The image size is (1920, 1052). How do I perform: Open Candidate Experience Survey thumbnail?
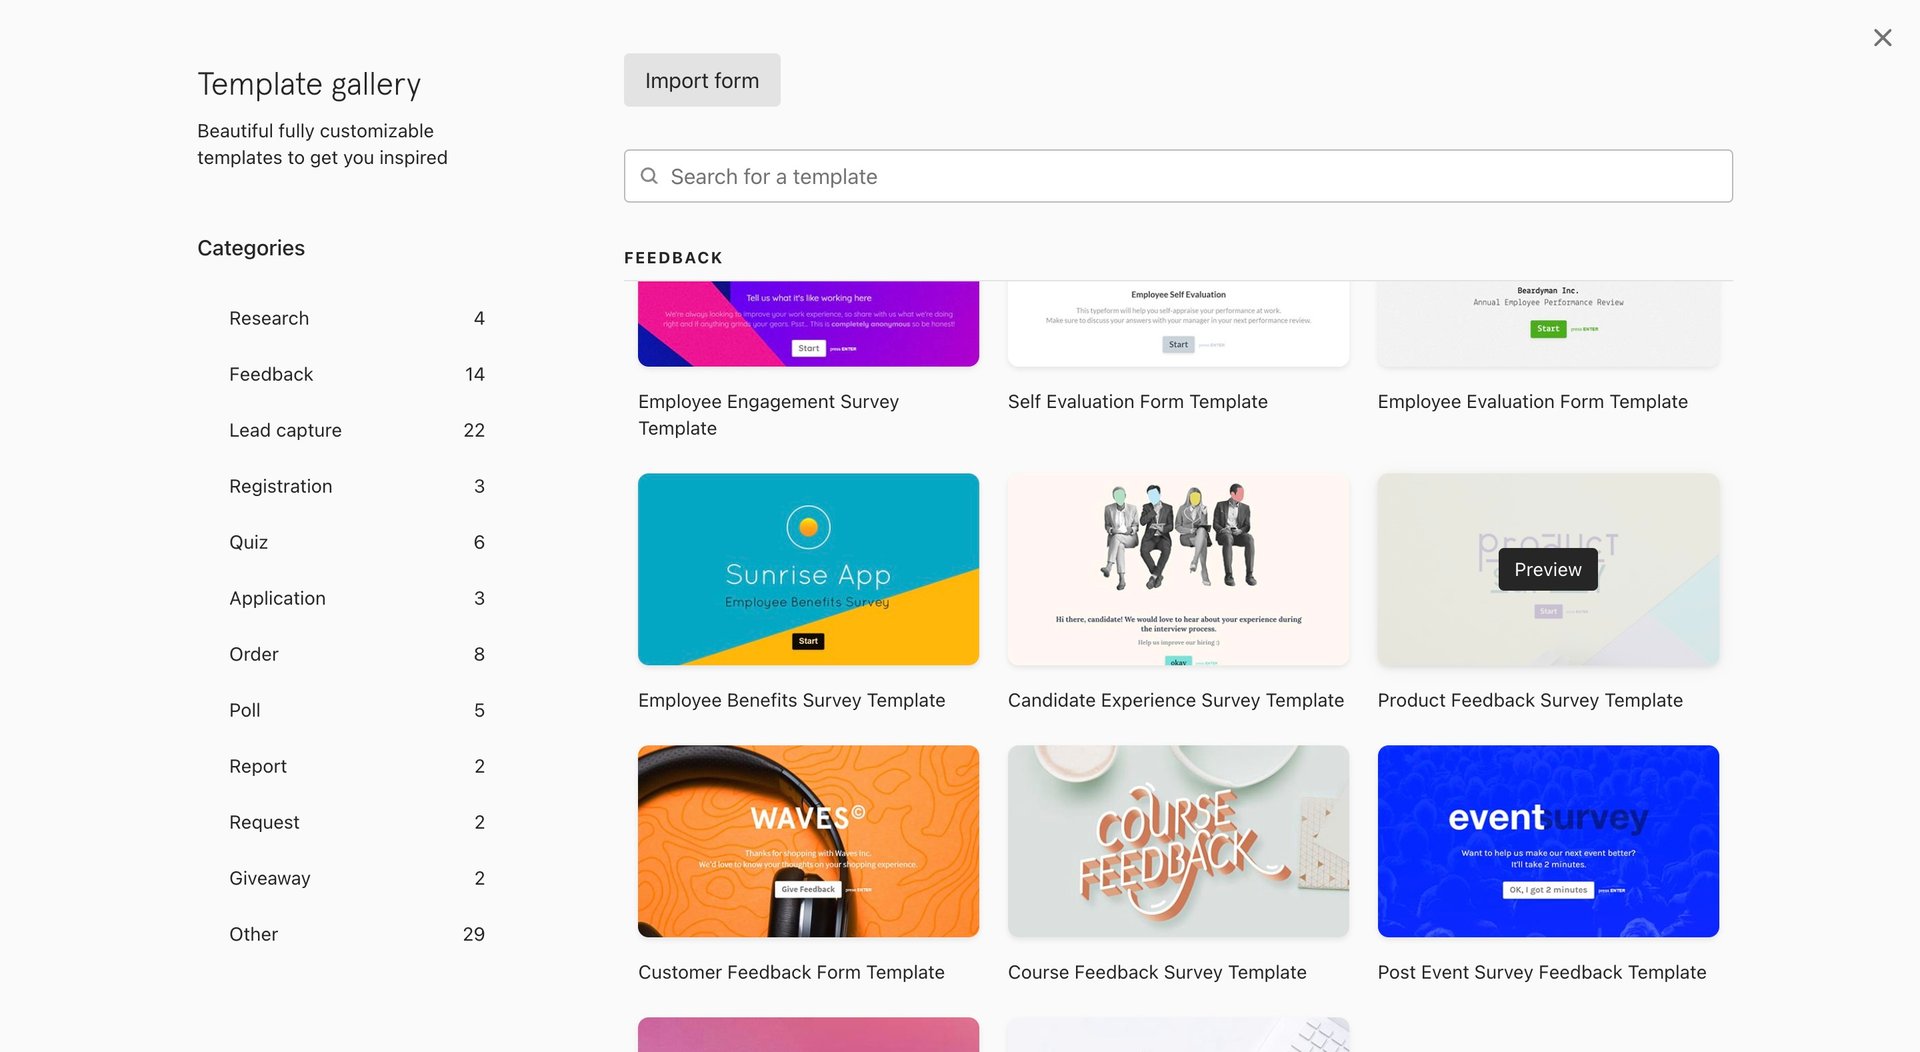(x=1178, y=569)
